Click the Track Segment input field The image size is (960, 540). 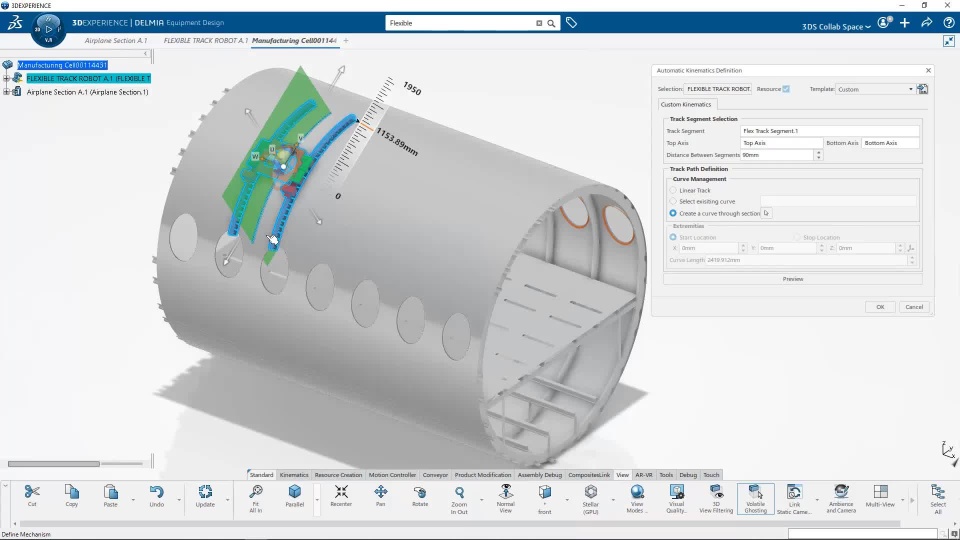pyautogui.click(x=829, y=131)
